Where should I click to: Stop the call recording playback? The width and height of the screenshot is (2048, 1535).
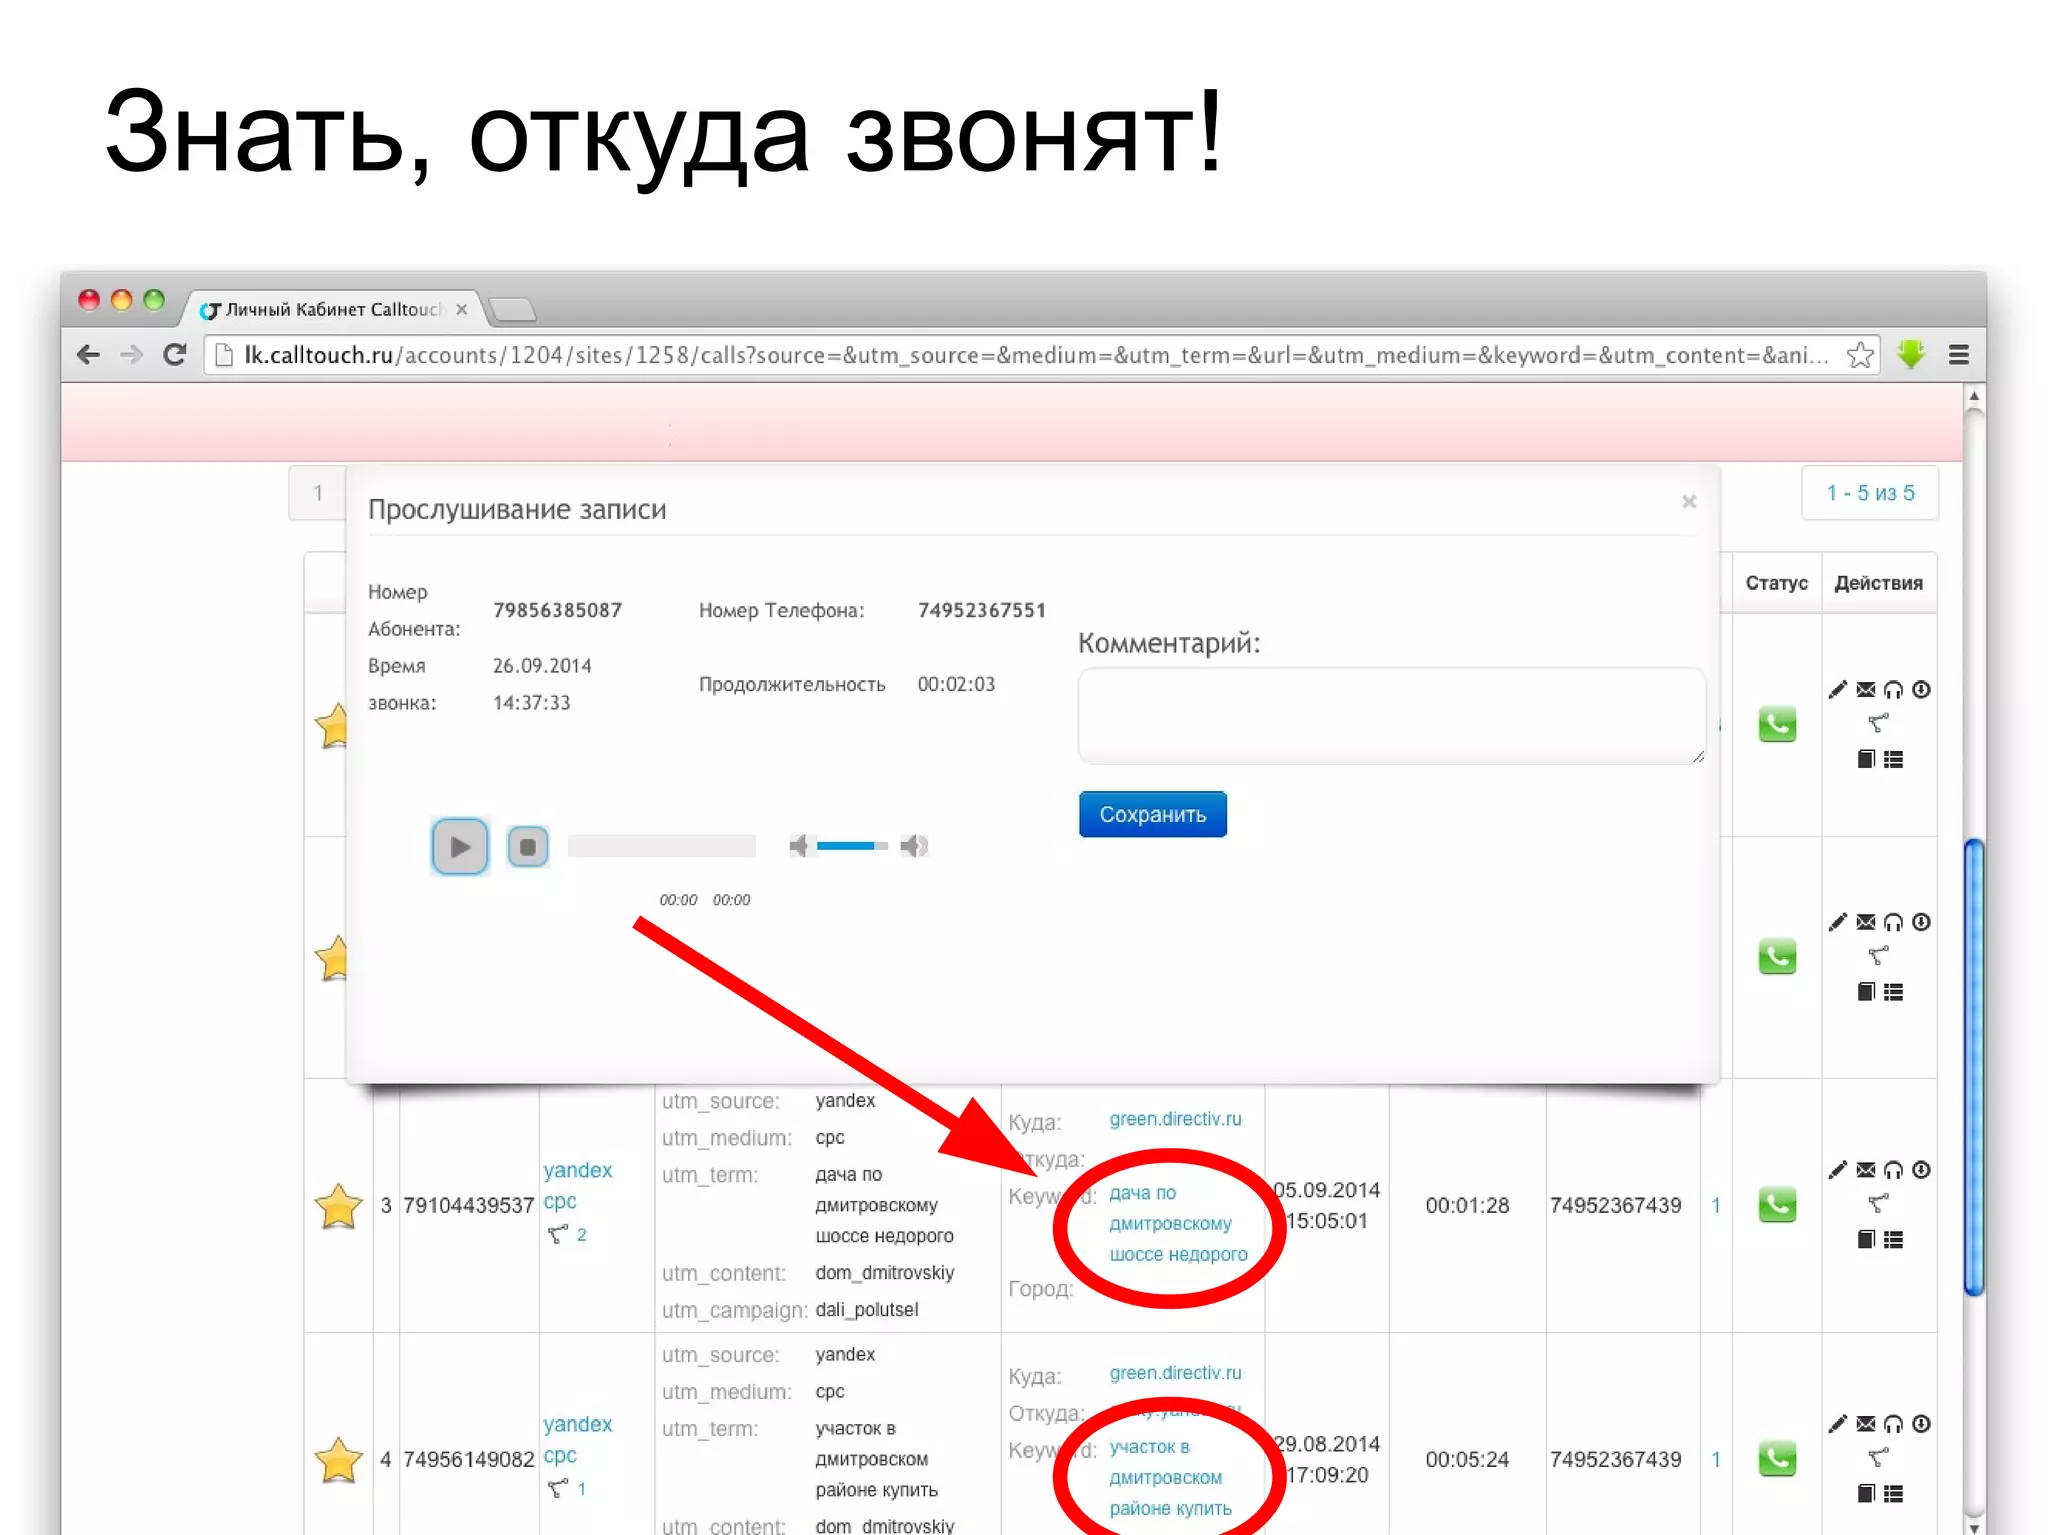527,846
